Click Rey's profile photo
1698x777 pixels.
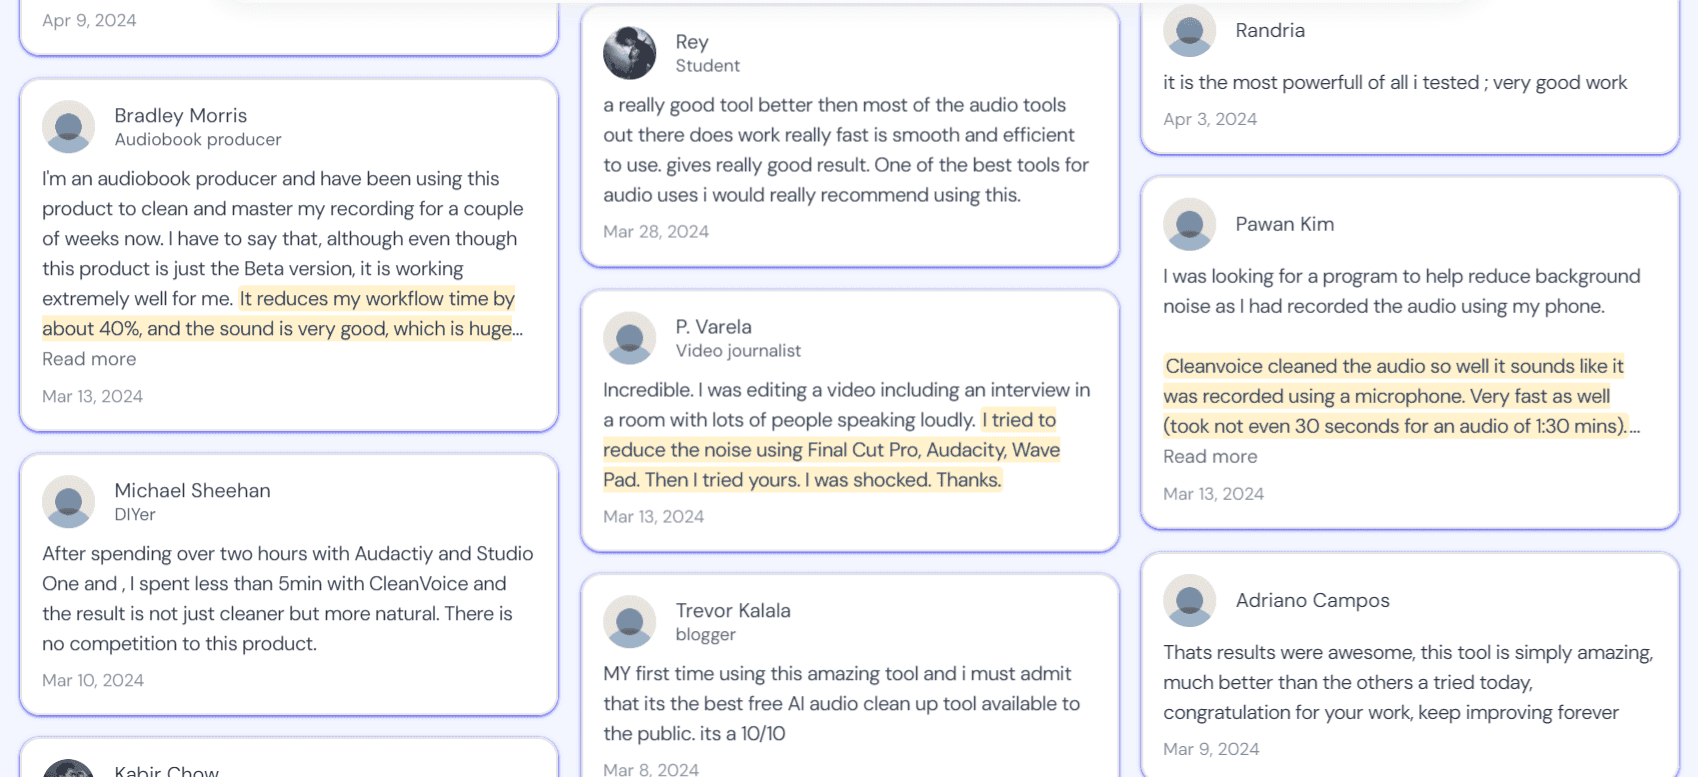click(629, 53)
